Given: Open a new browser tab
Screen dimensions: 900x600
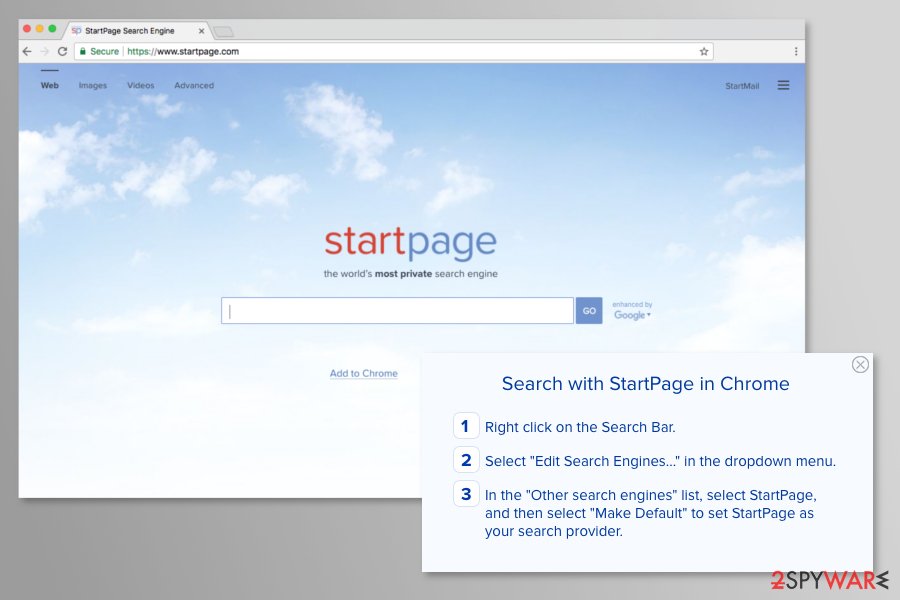Looking at the screenshot, I should (x=223, y=31).
